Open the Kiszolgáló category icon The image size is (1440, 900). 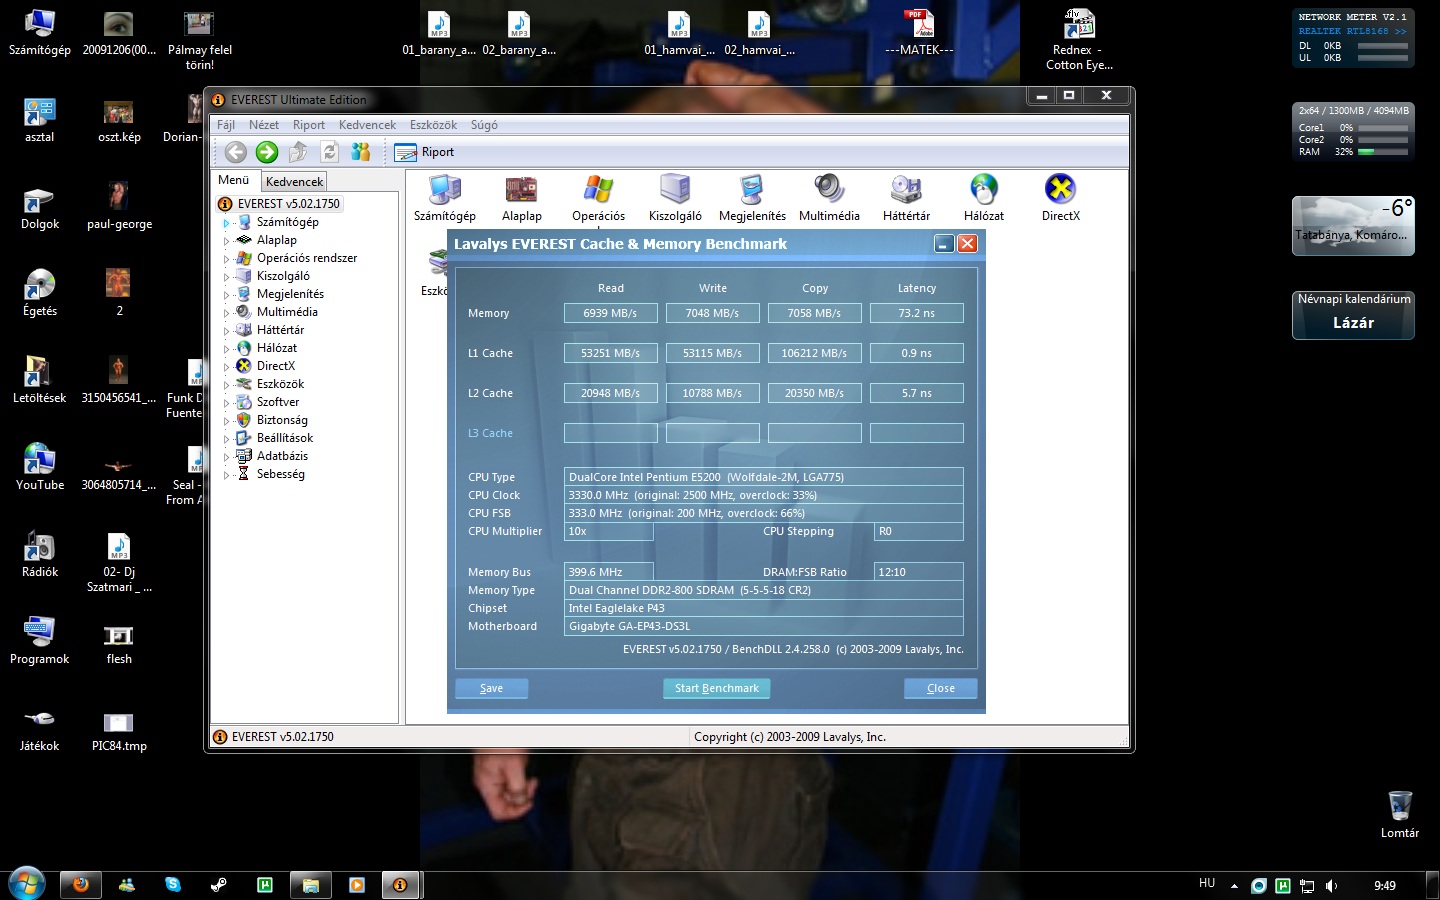[675, 197]
